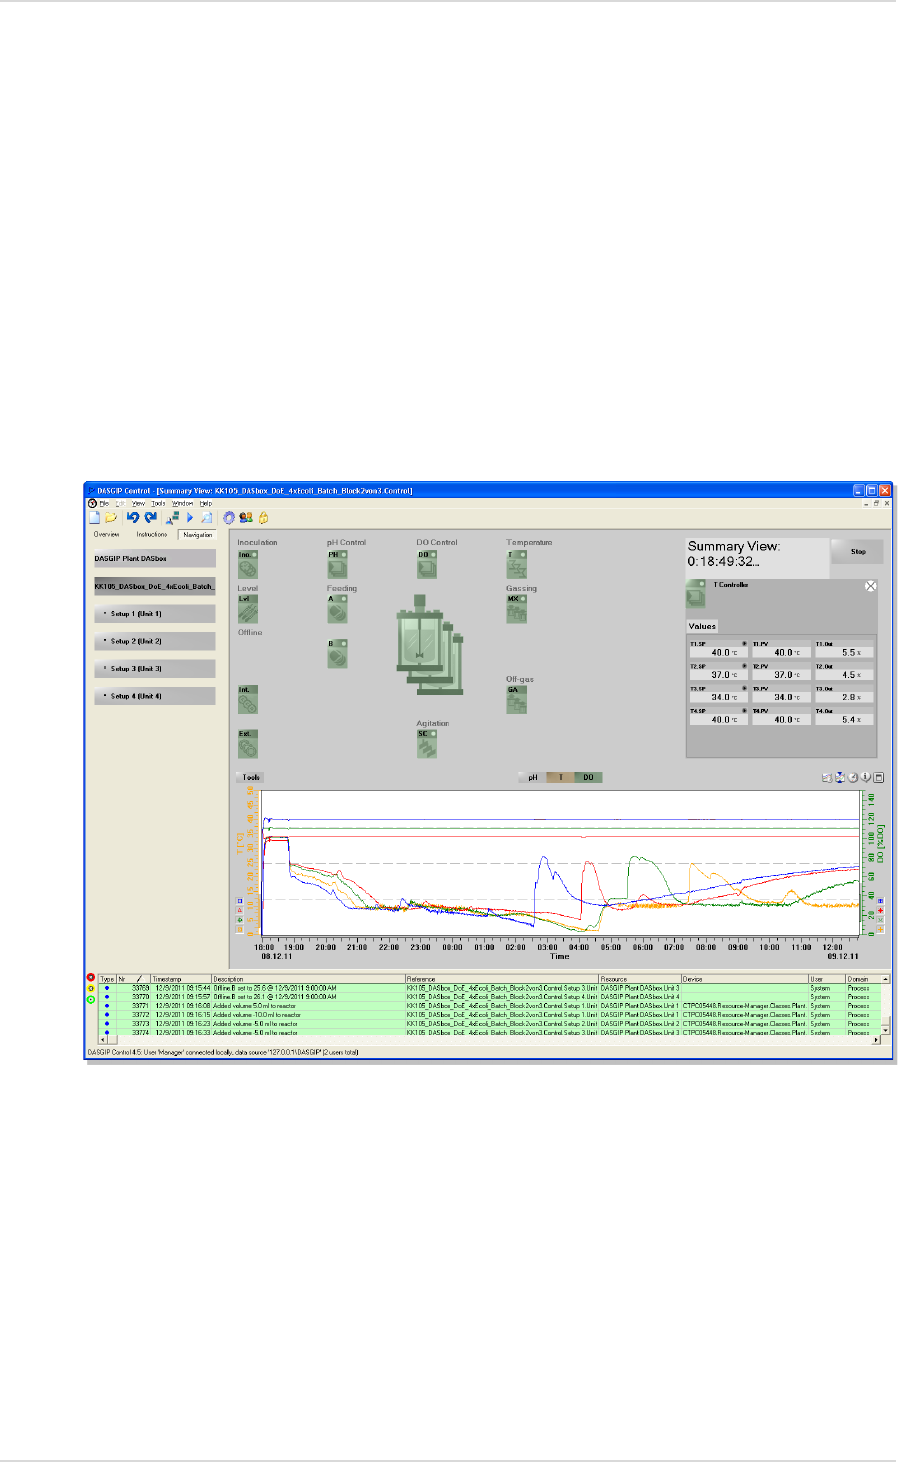Click the T Controller panel icon
Viewport: 898px width, 1462px height.
point(696,594)
